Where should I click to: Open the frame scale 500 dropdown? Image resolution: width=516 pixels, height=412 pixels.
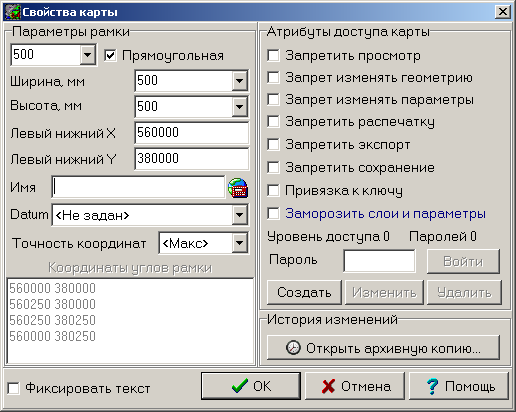pos(87,54)
